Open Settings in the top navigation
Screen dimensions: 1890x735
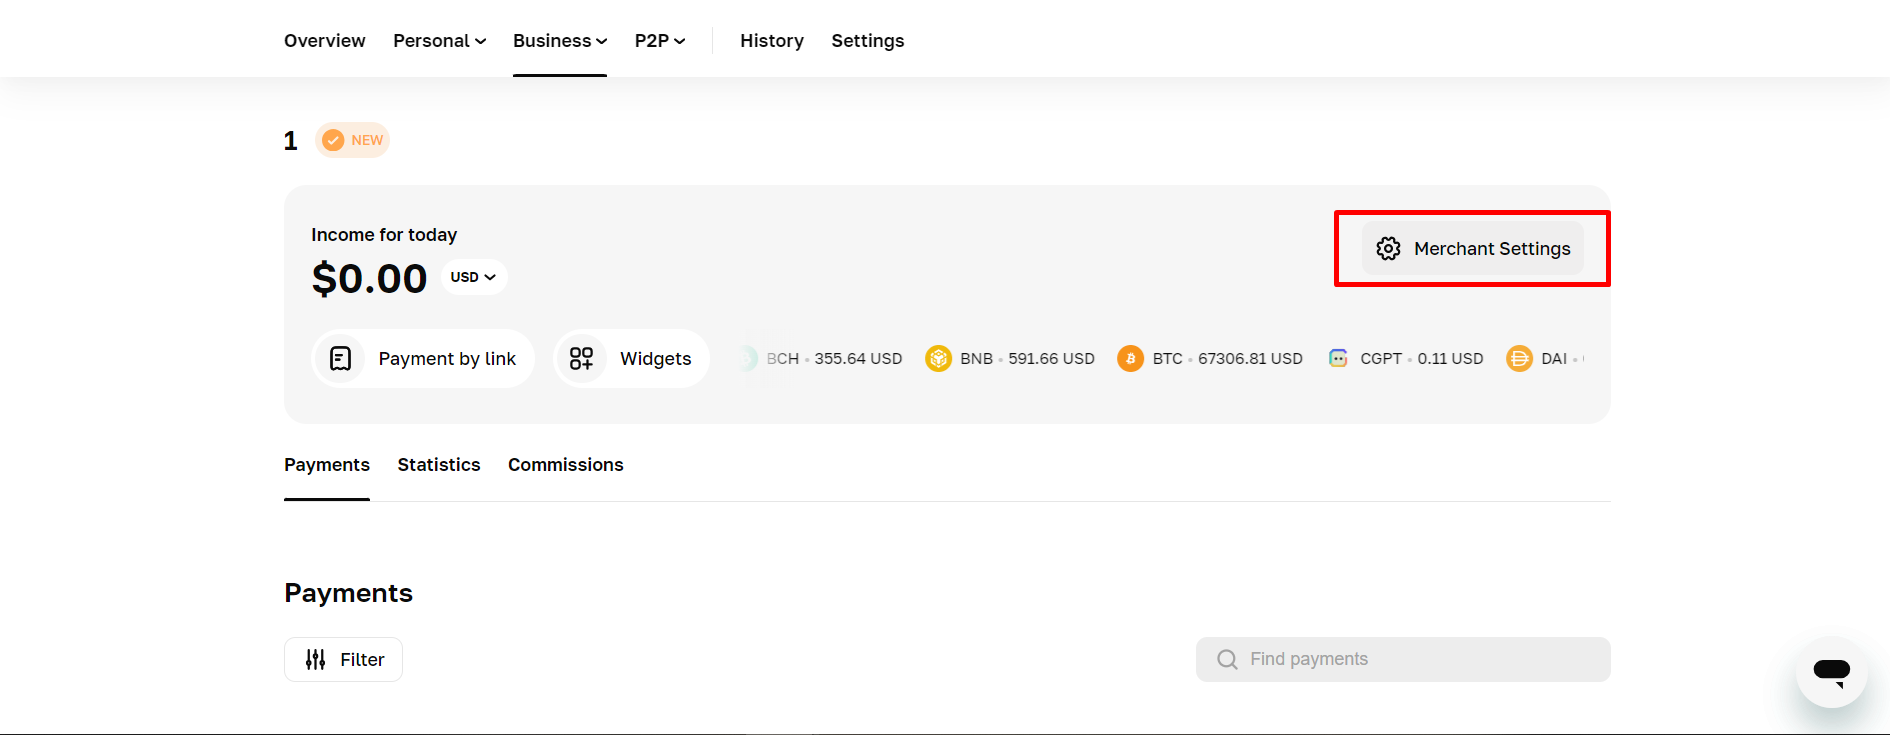point(867,41)
